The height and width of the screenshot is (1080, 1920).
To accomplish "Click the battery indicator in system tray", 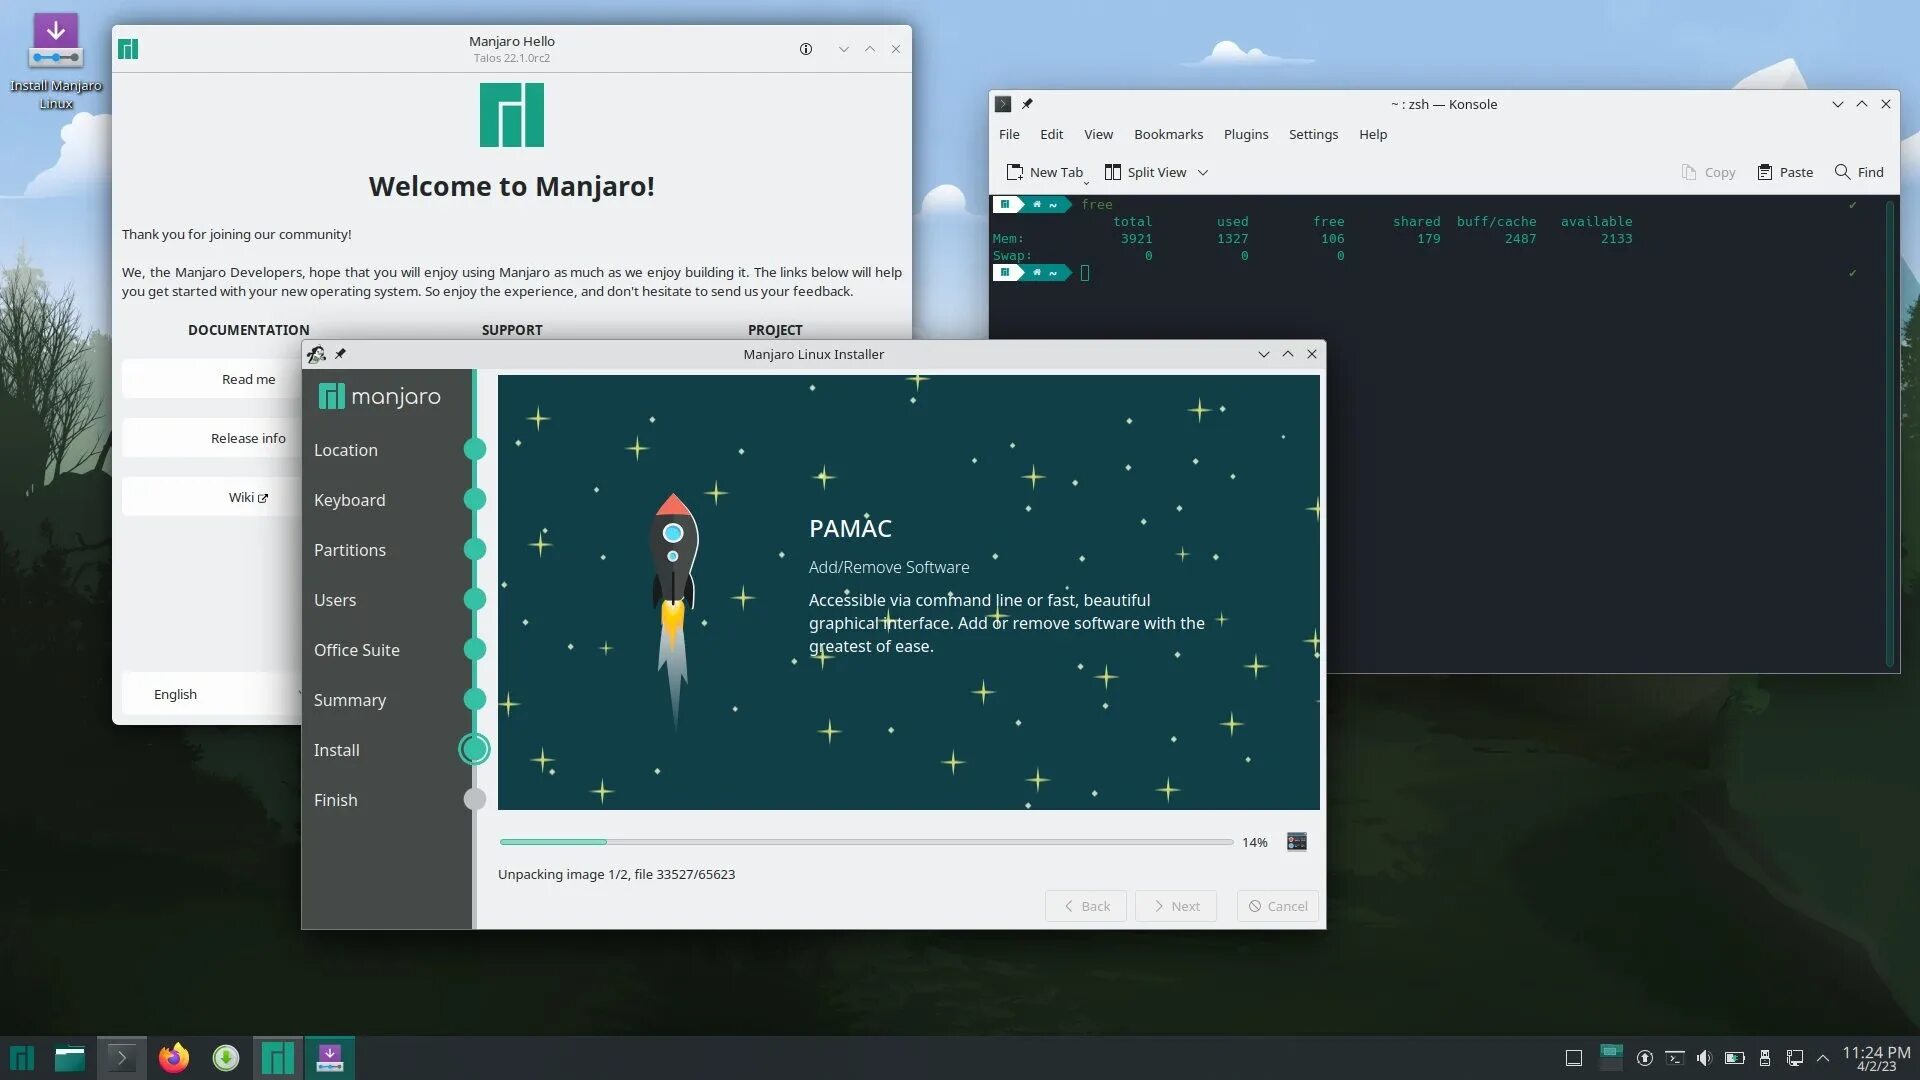I will pyautogui.click(x=1734, y=1058).
